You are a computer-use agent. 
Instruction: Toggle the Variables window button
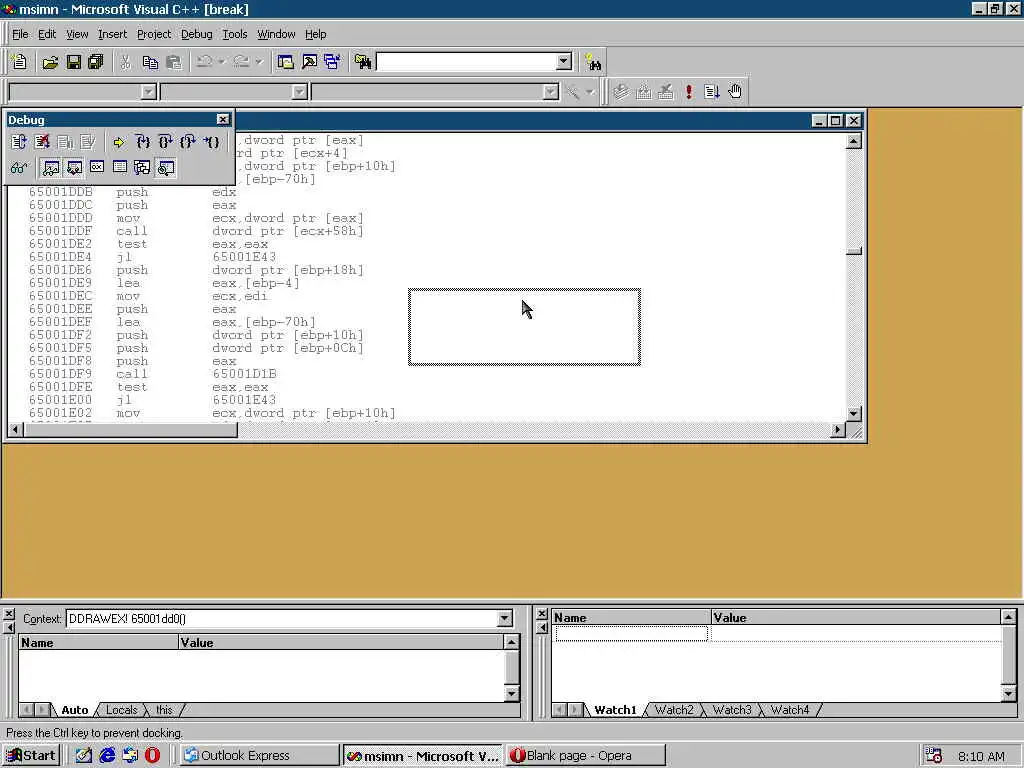tap(74, 168)
